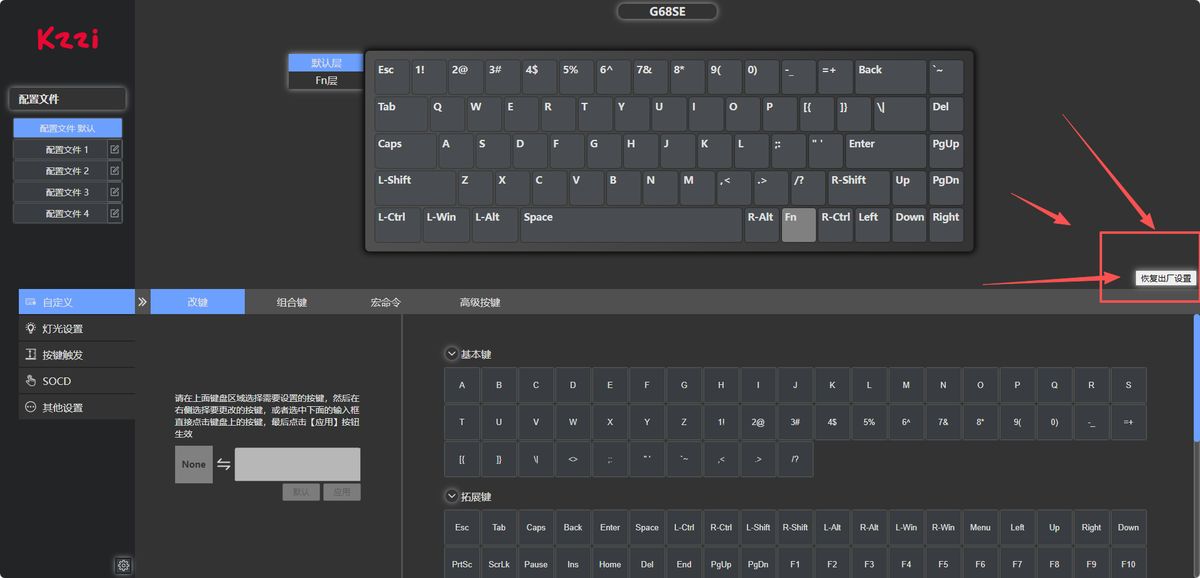Viewport: 1200px width, 578px height.
Task: Select the Esc key on the keyboard layout
Action: tap(391, 77)
